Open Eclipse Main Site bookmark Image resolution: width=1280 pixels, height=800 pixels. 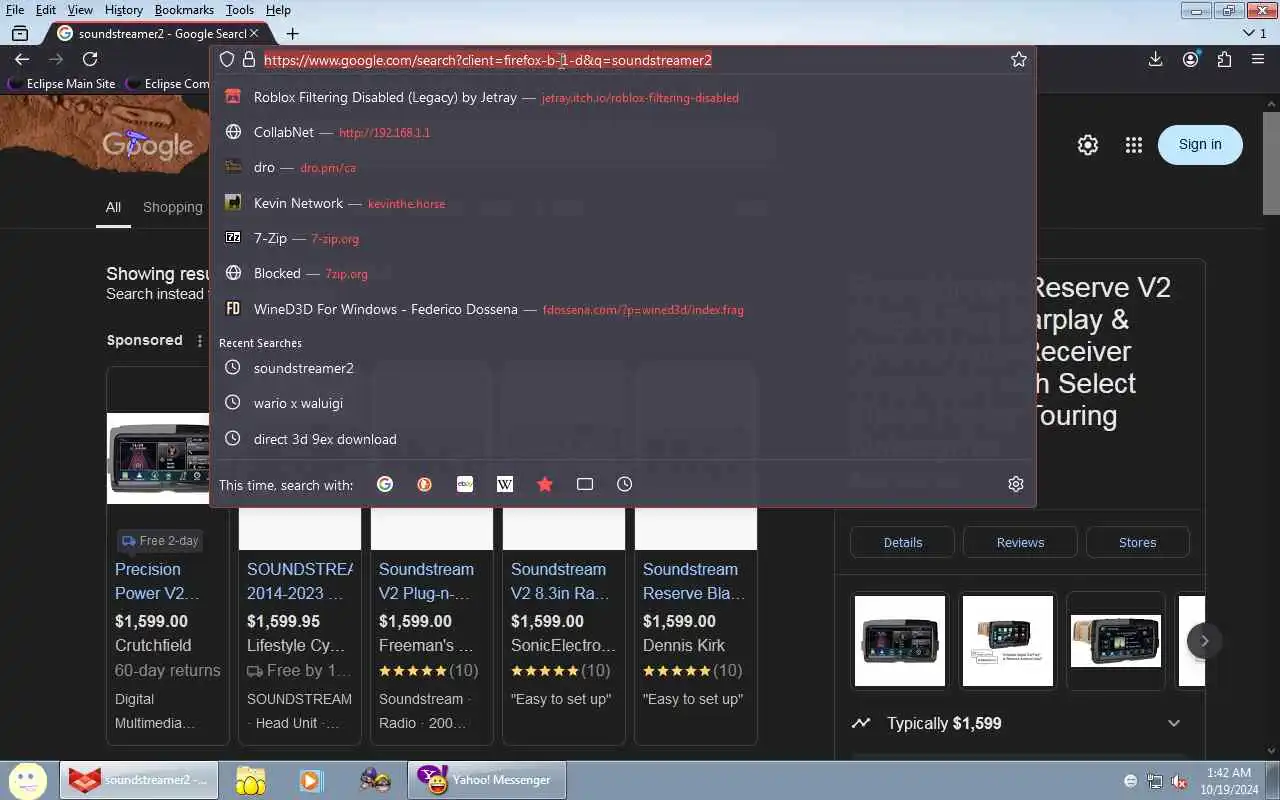point(61,84)
